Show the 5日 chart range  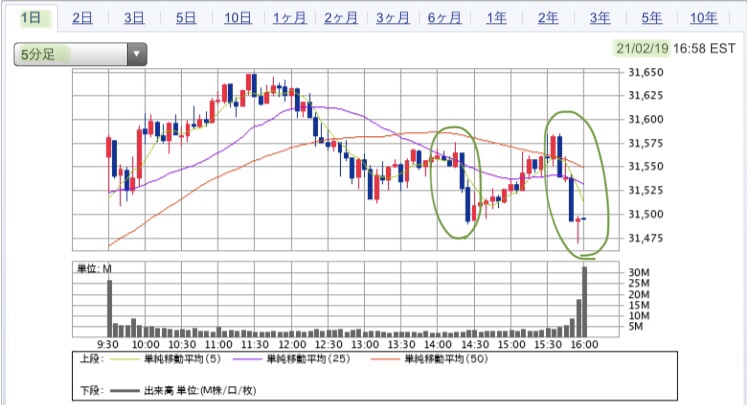[x=186, y=18]
